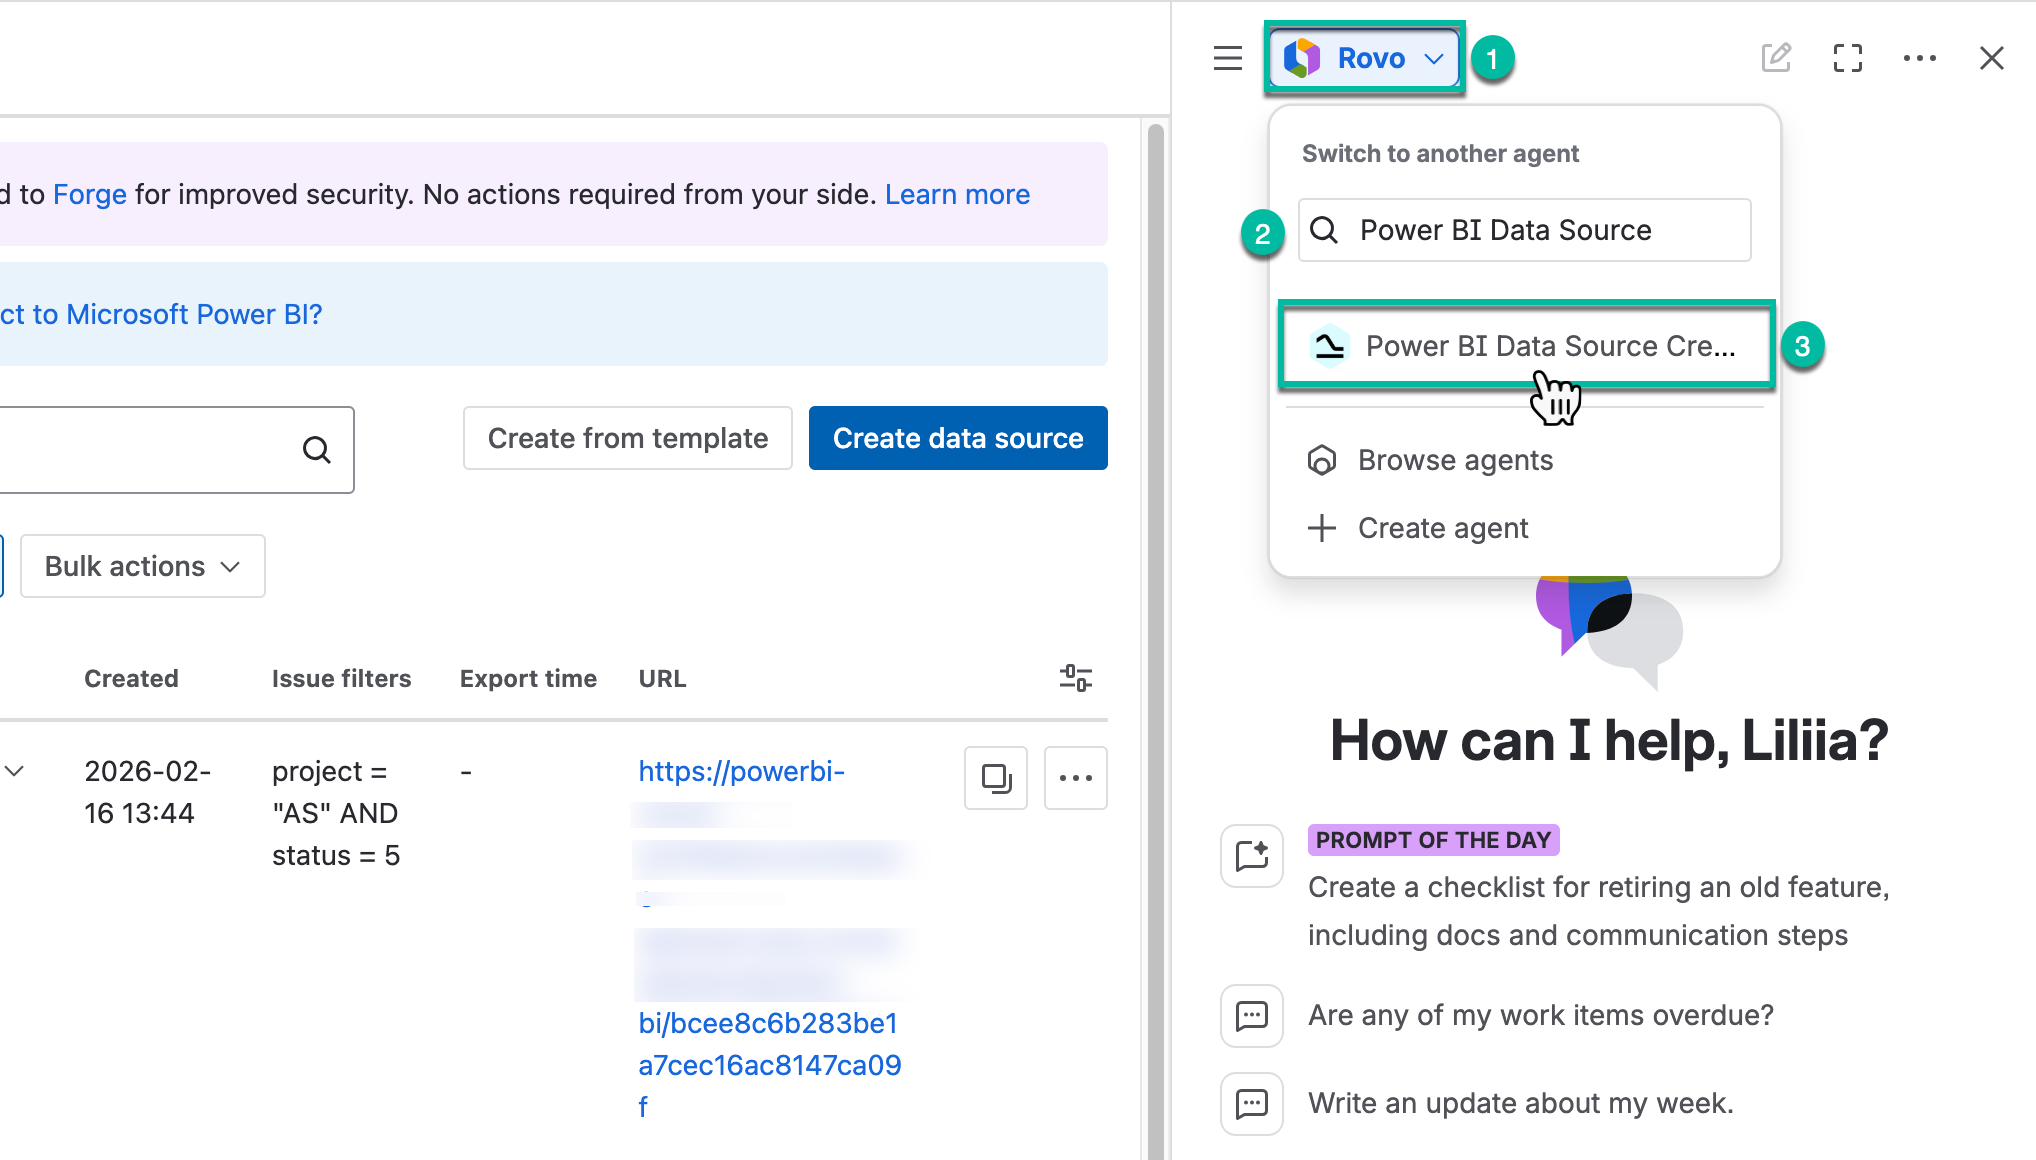Open Rovo panel more options menu
This screenshot has width=2036, height=1160.
click(1920, 58)
